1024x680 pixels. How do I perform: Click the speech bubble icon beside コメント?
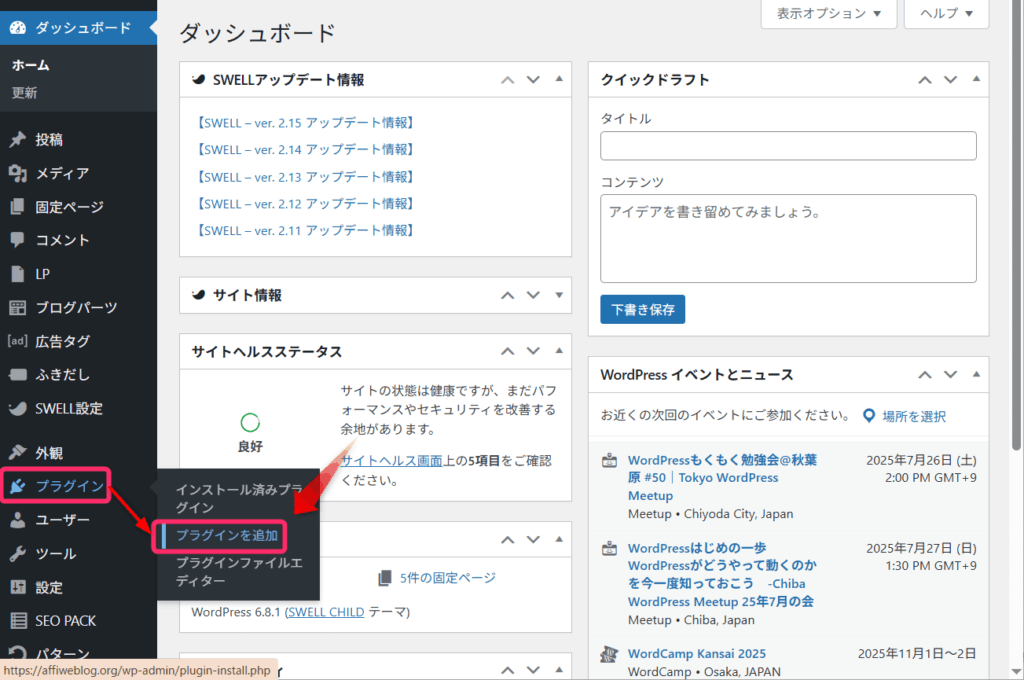(18, 240)
